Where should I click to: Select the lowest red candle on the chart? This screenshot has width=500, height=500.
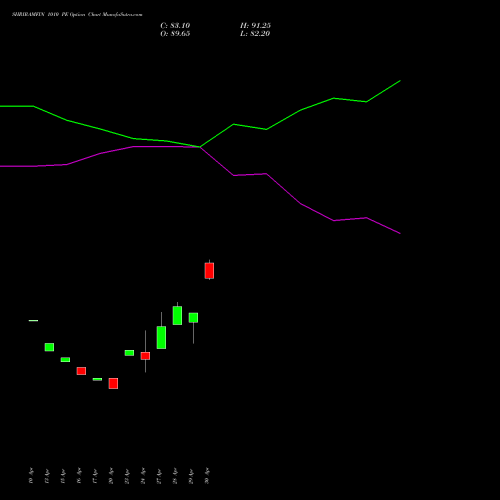pyautogui.click(x=113, y=383)
